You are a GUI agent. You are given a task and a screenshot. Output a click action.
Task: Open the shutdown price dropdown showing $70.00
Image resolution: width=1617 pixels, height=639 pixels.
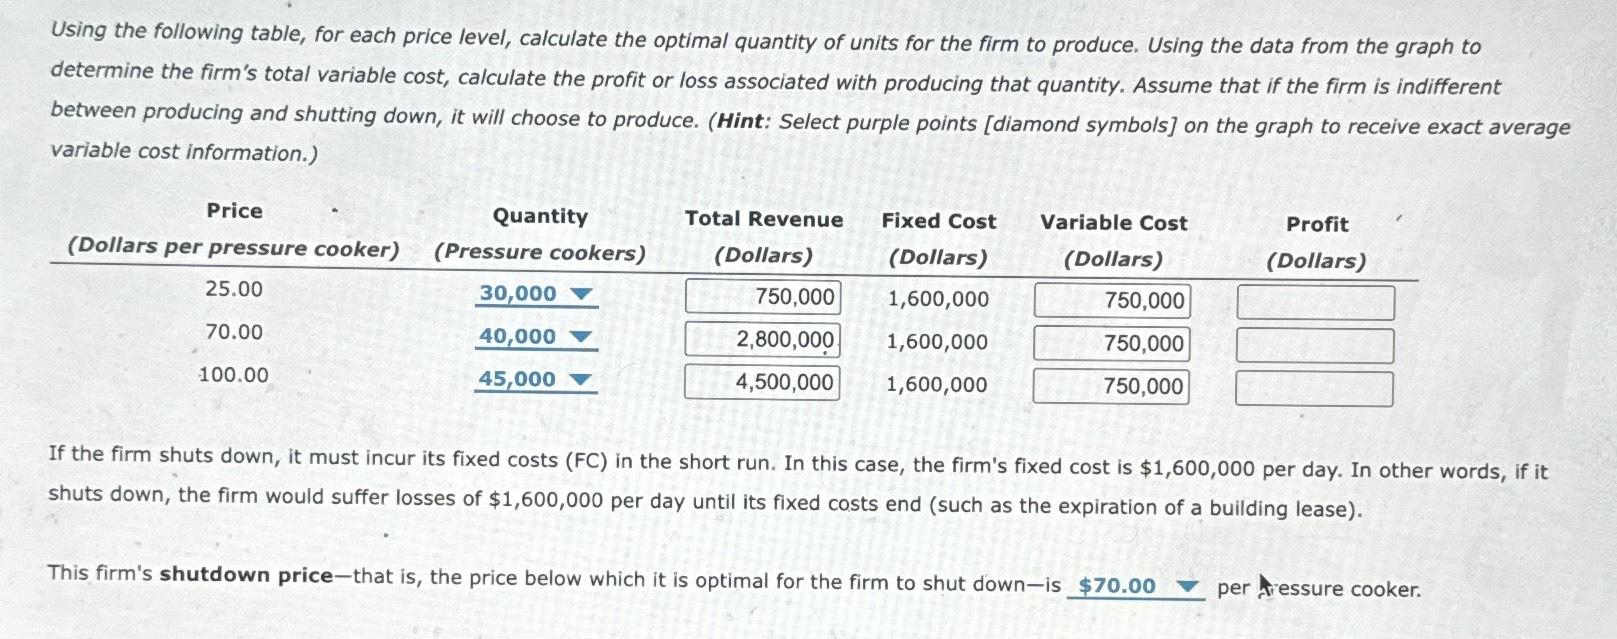click(x=1192, y=587)
